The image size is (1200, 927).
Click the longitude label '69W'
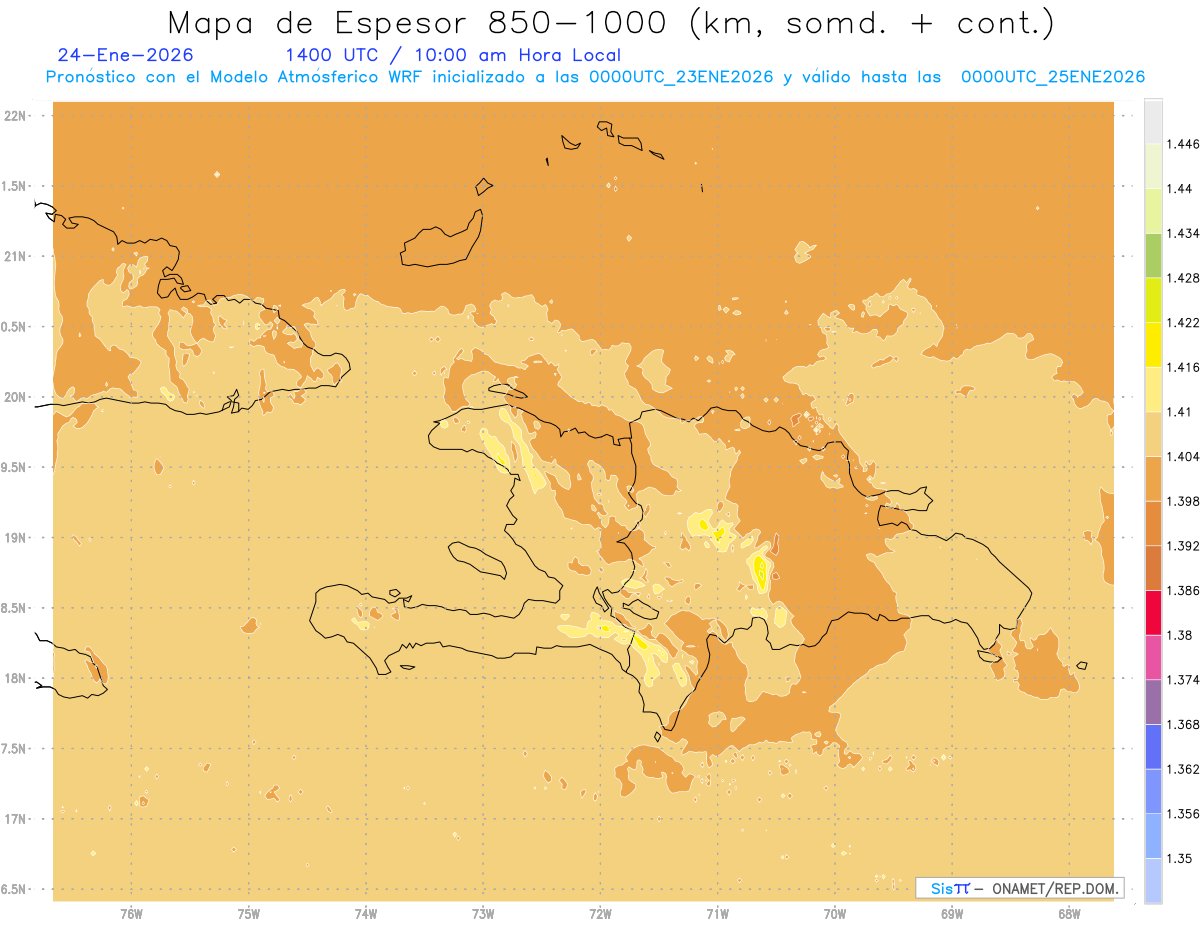(x=952, y=914)
